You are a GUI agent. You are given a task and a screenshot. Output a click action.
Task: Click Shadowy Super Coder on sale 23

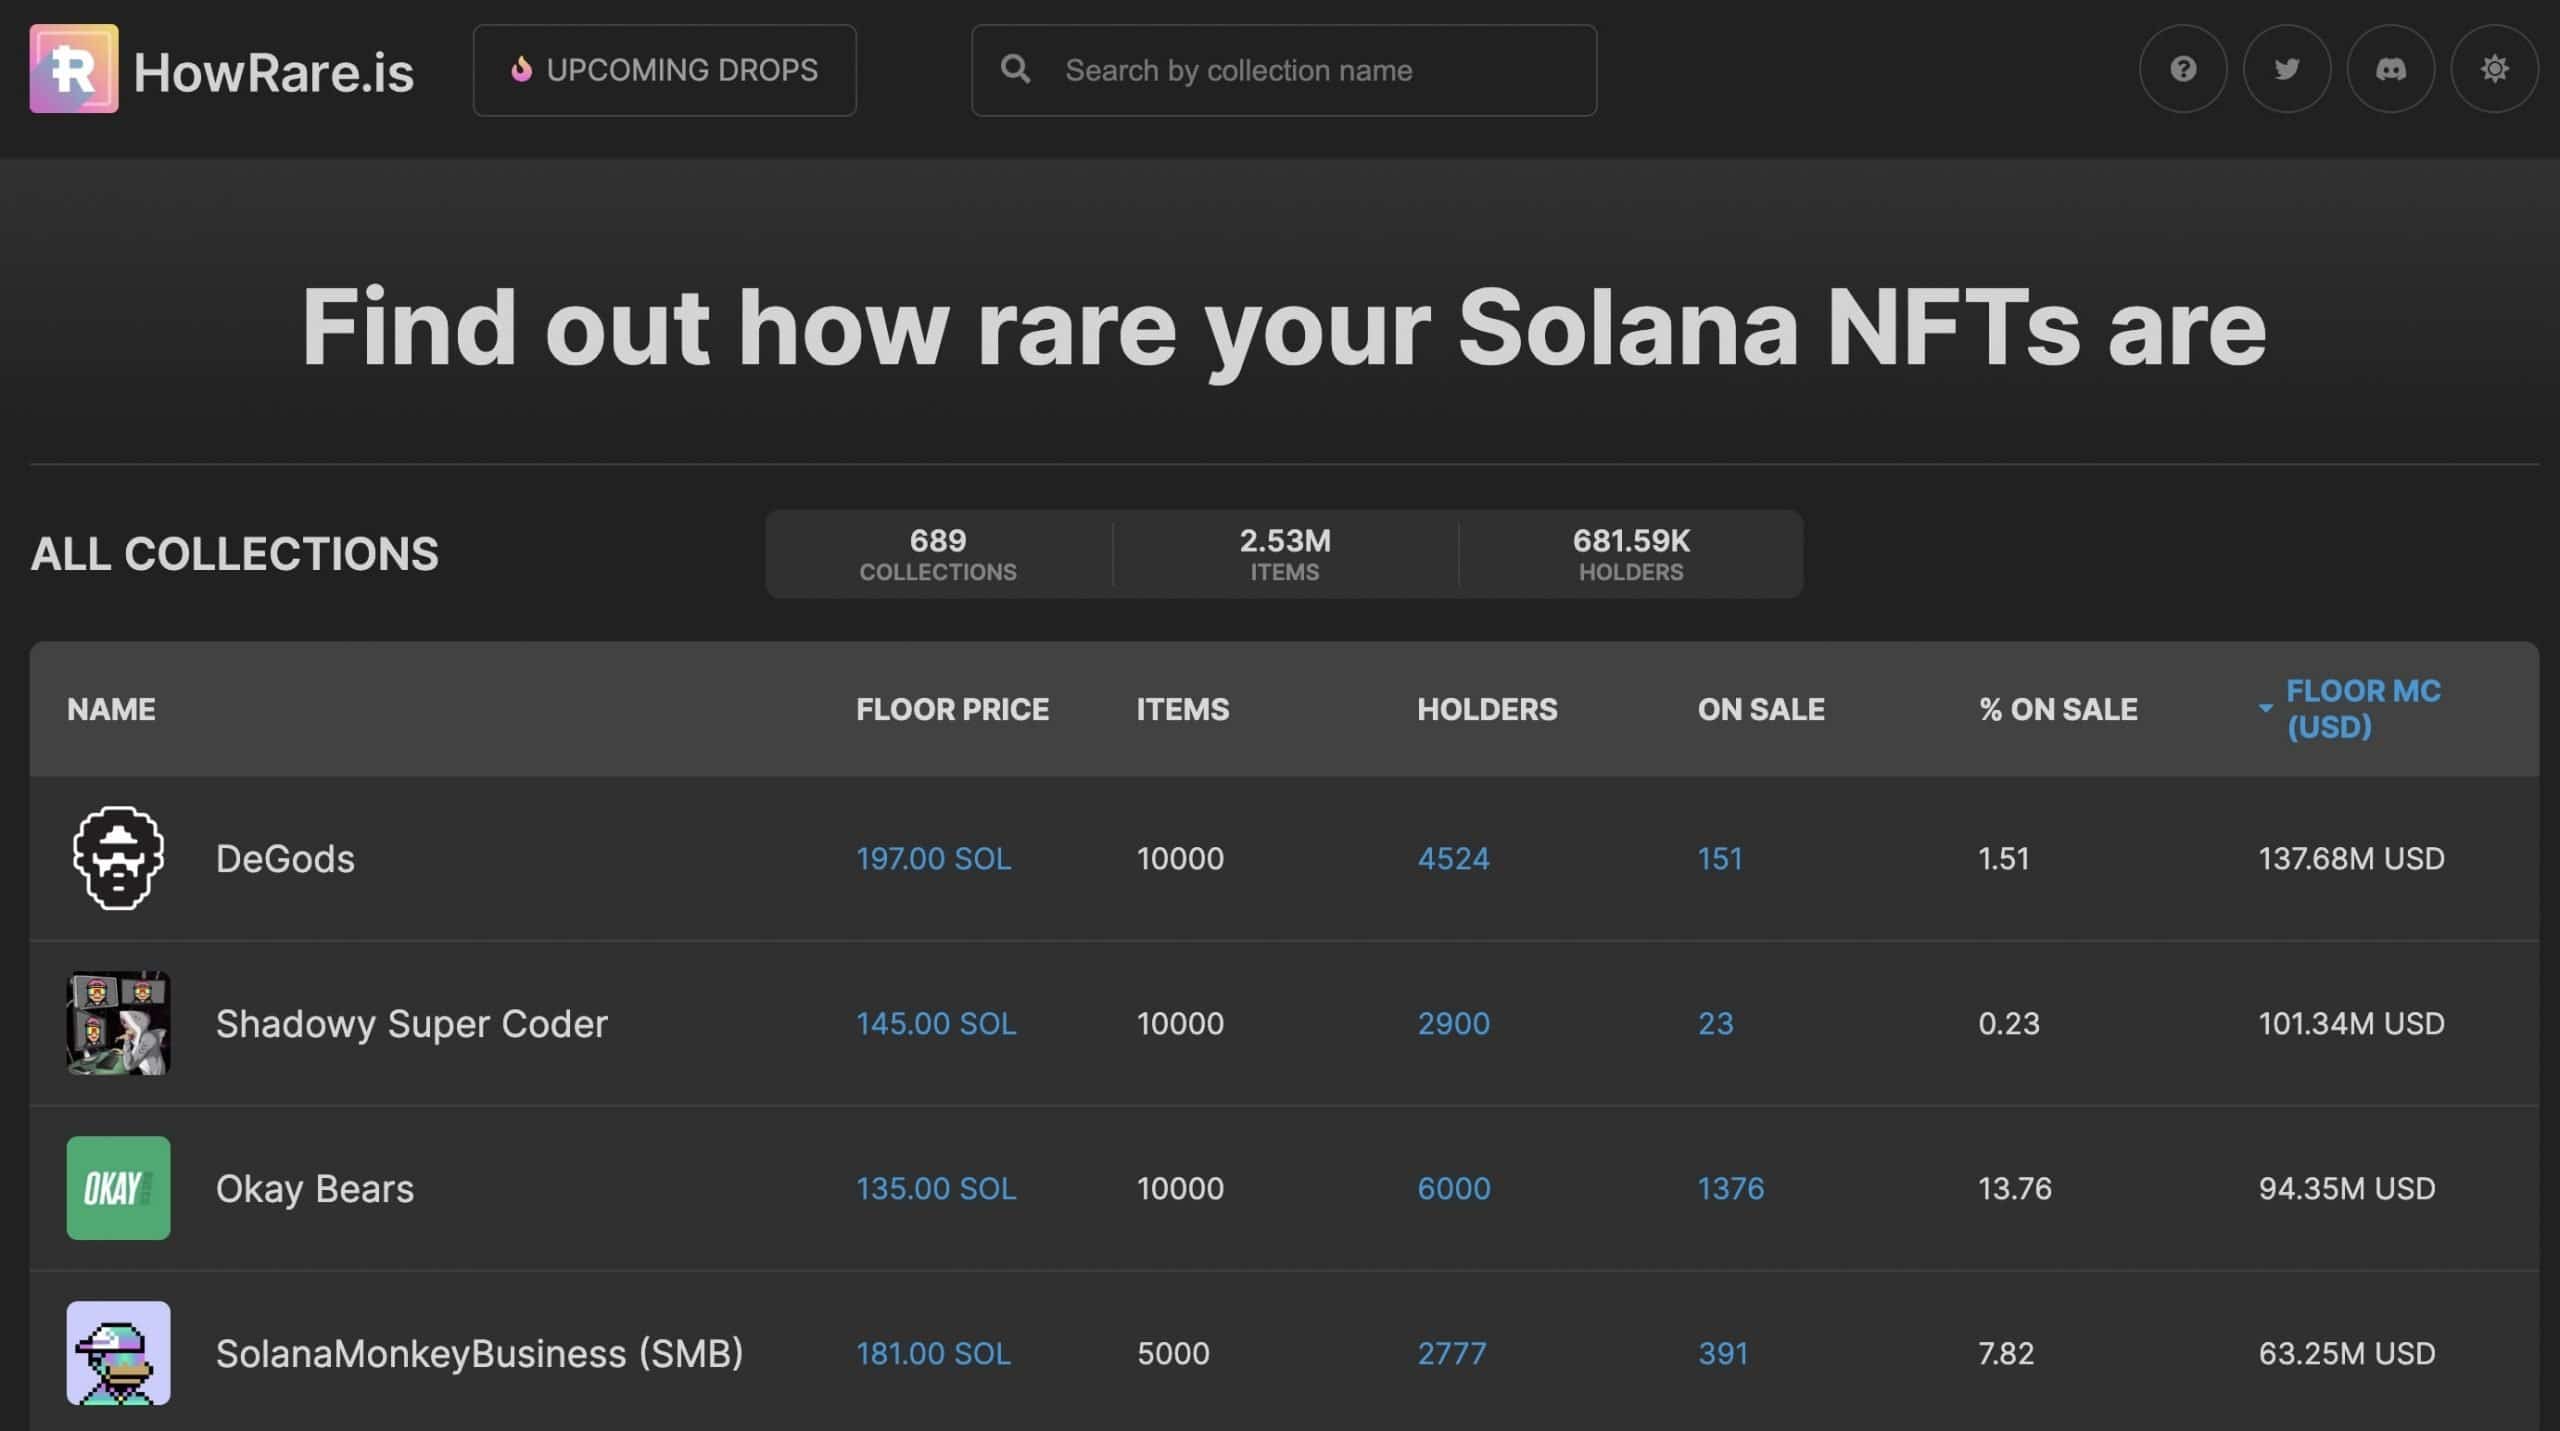pos(1715,1024)
